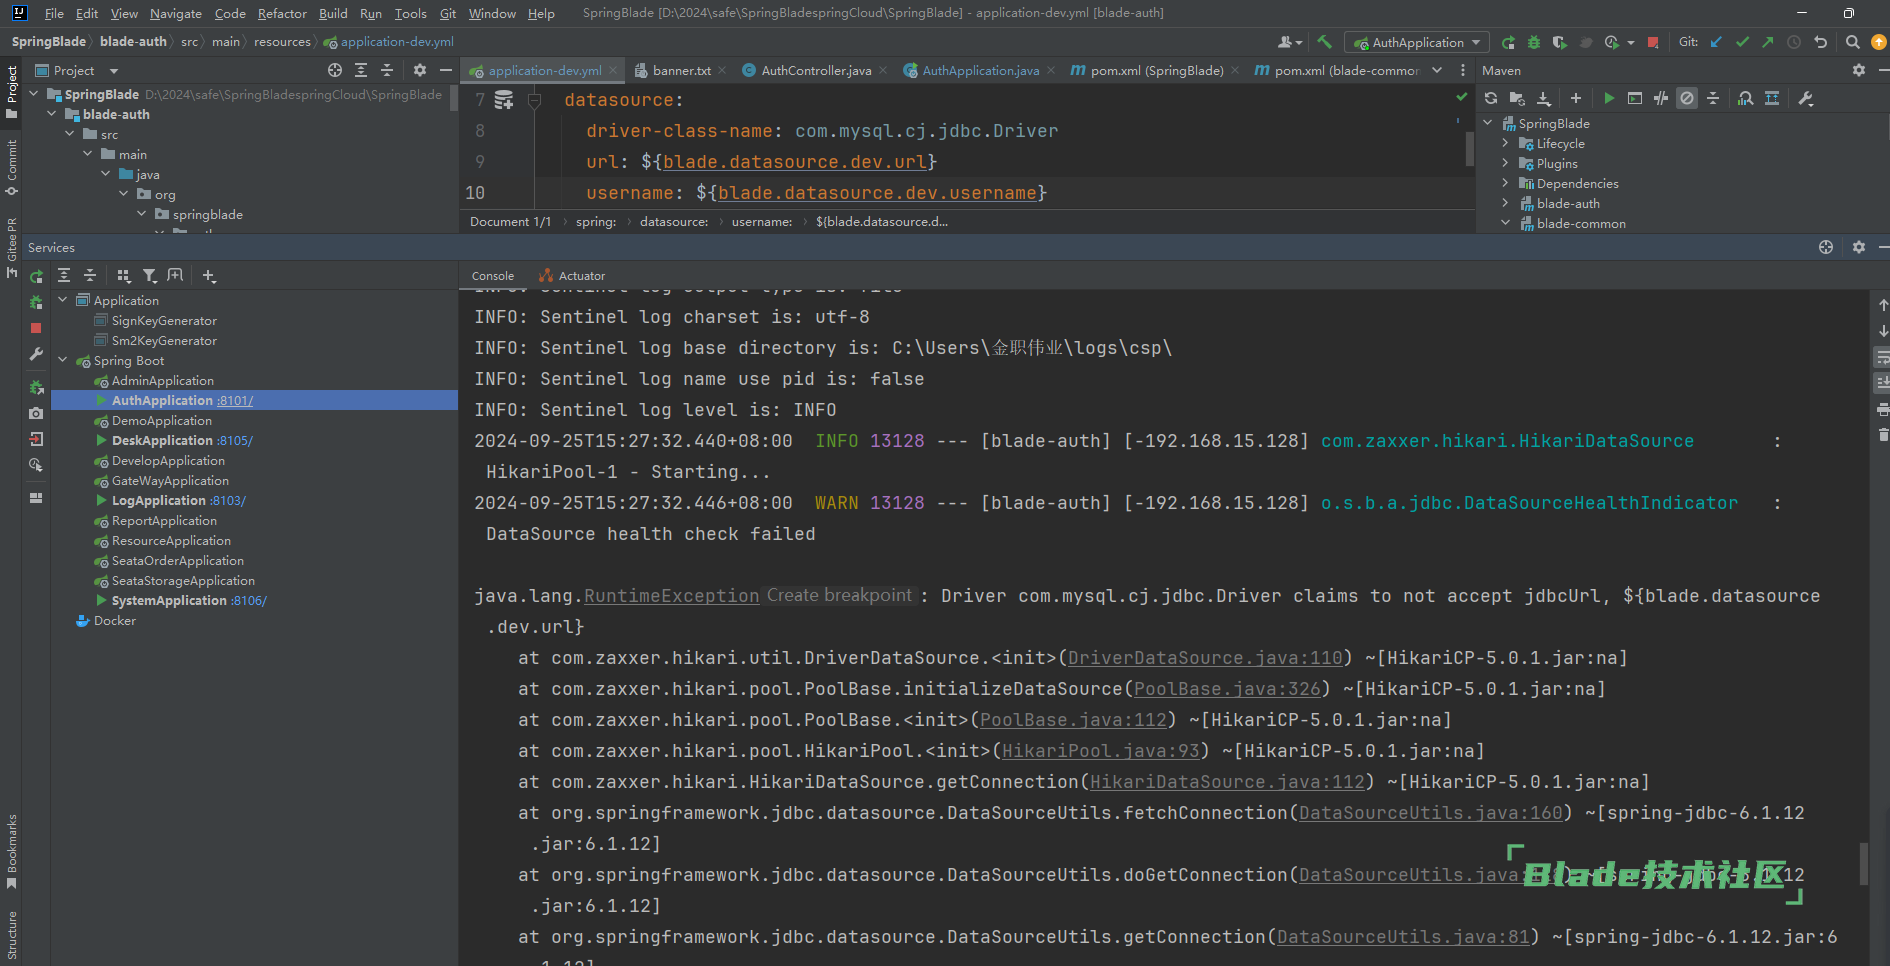
Task: Close application-dev.yml editor tab
Action: click(x=613, y=70)
